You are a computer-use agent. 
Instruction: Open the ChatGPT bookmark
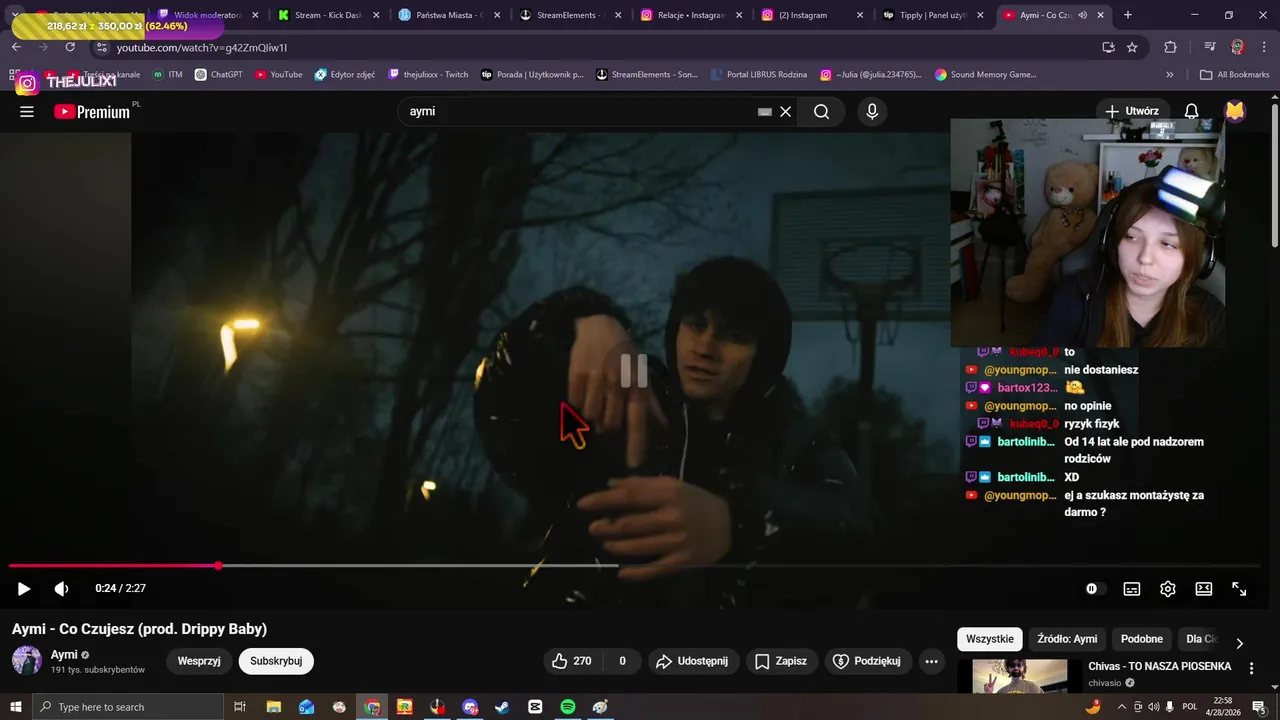[219, 74]
